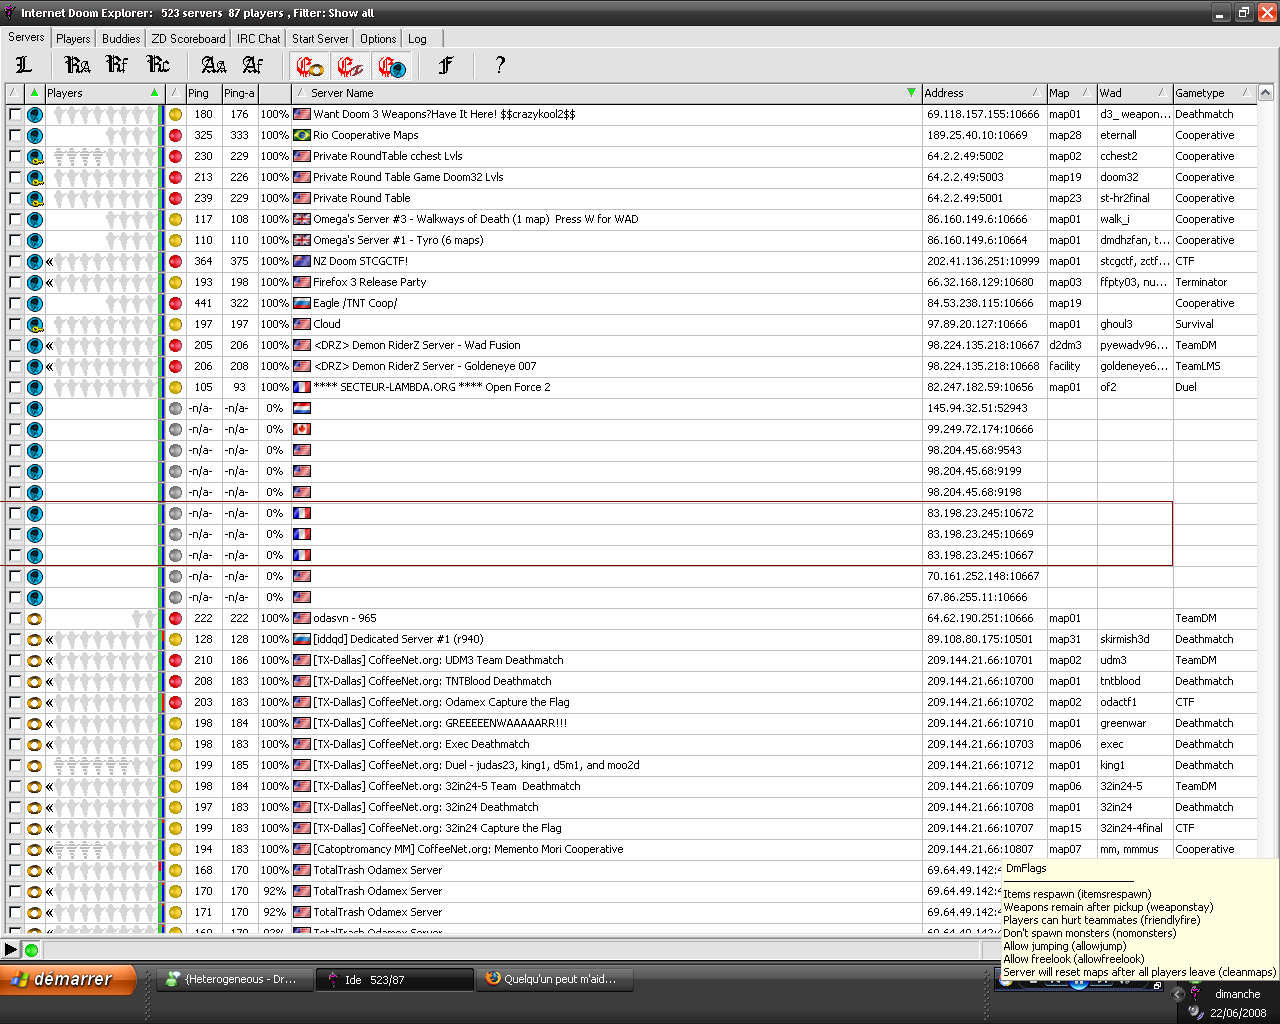This screenshot has width=1280, height=1024.
Task: Tick checkbox for Firefox 3 Release Party
Action: tap(15, 282)
